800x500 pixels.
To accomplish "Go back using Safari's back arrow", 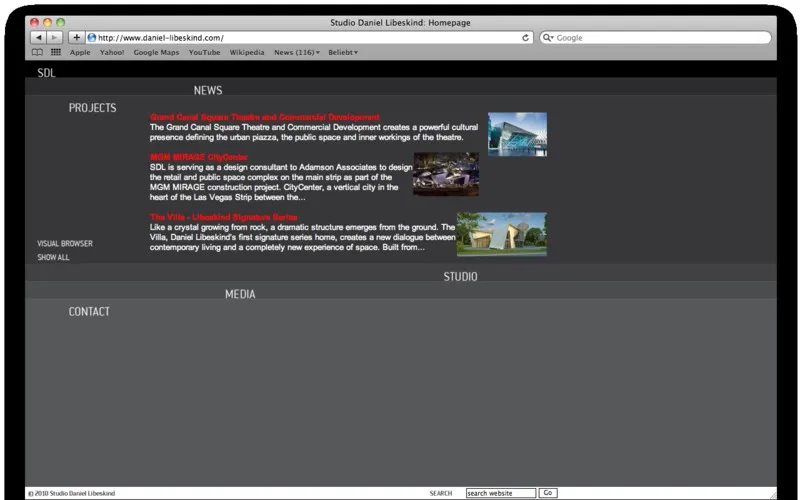I will tap(38, 37).
